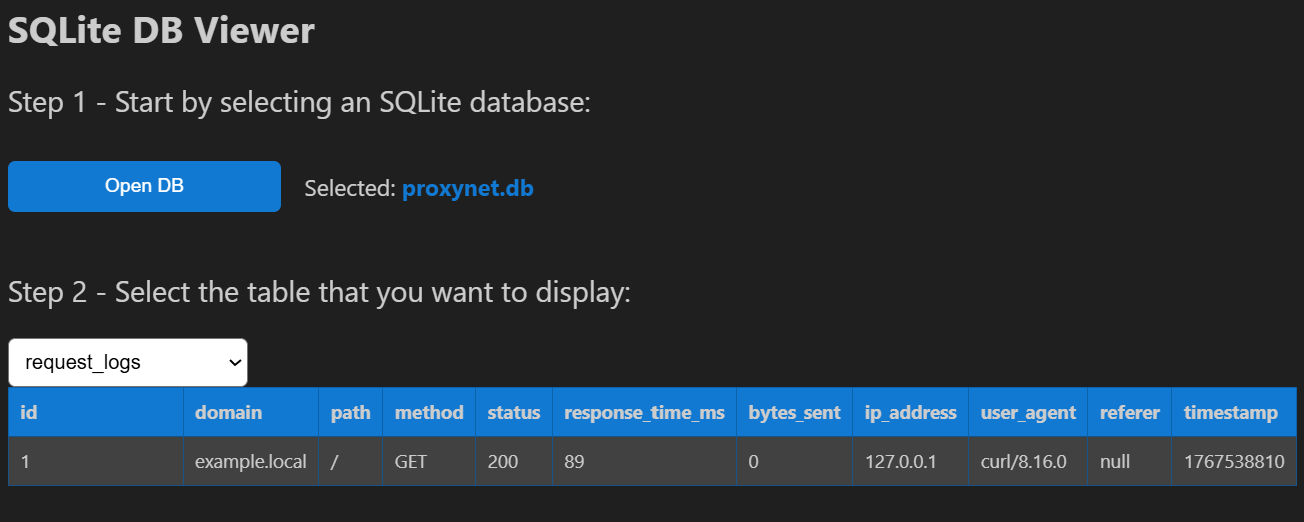Click the ip_address column header
This screenshot has width=1304, height=522.
pyautogui.click(x=910, y=412)
